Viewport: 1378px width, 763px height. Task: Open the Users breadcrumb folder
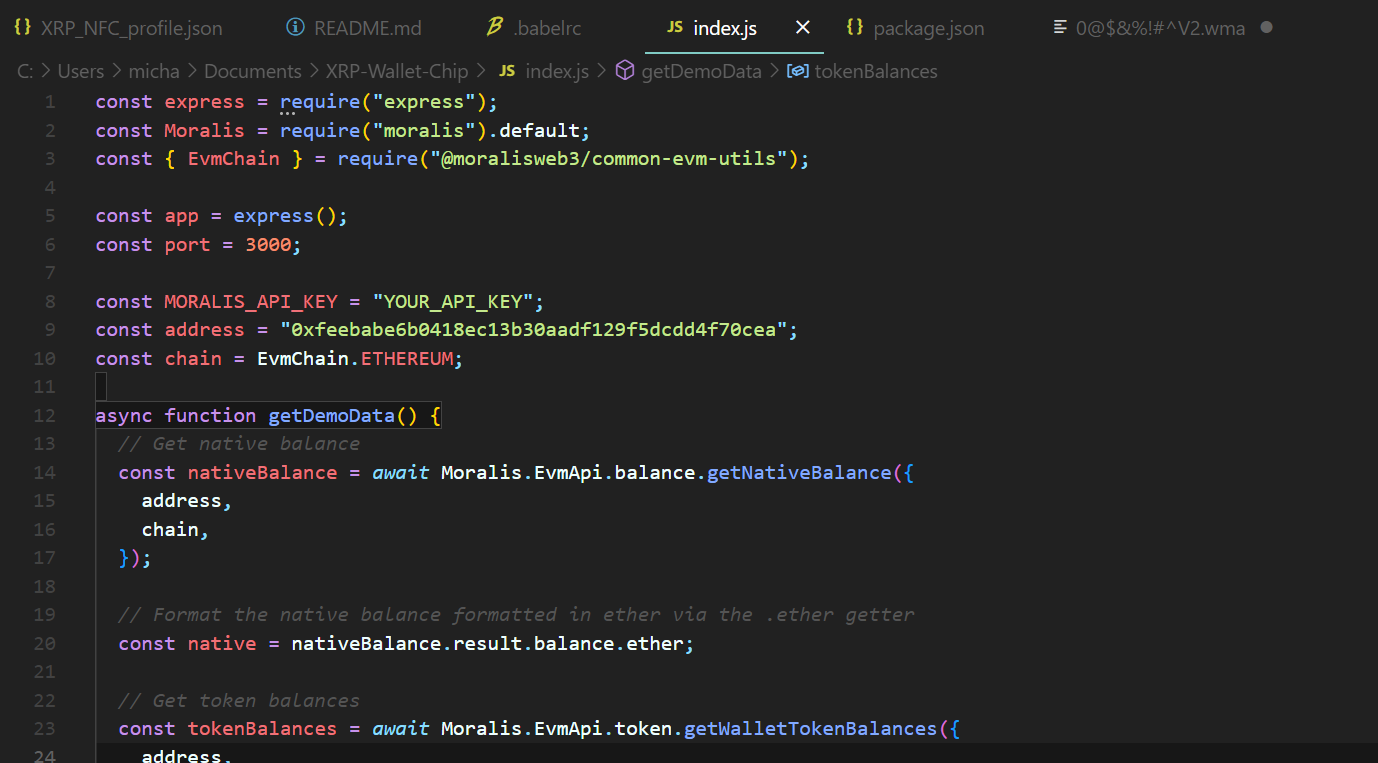point(81,71)
